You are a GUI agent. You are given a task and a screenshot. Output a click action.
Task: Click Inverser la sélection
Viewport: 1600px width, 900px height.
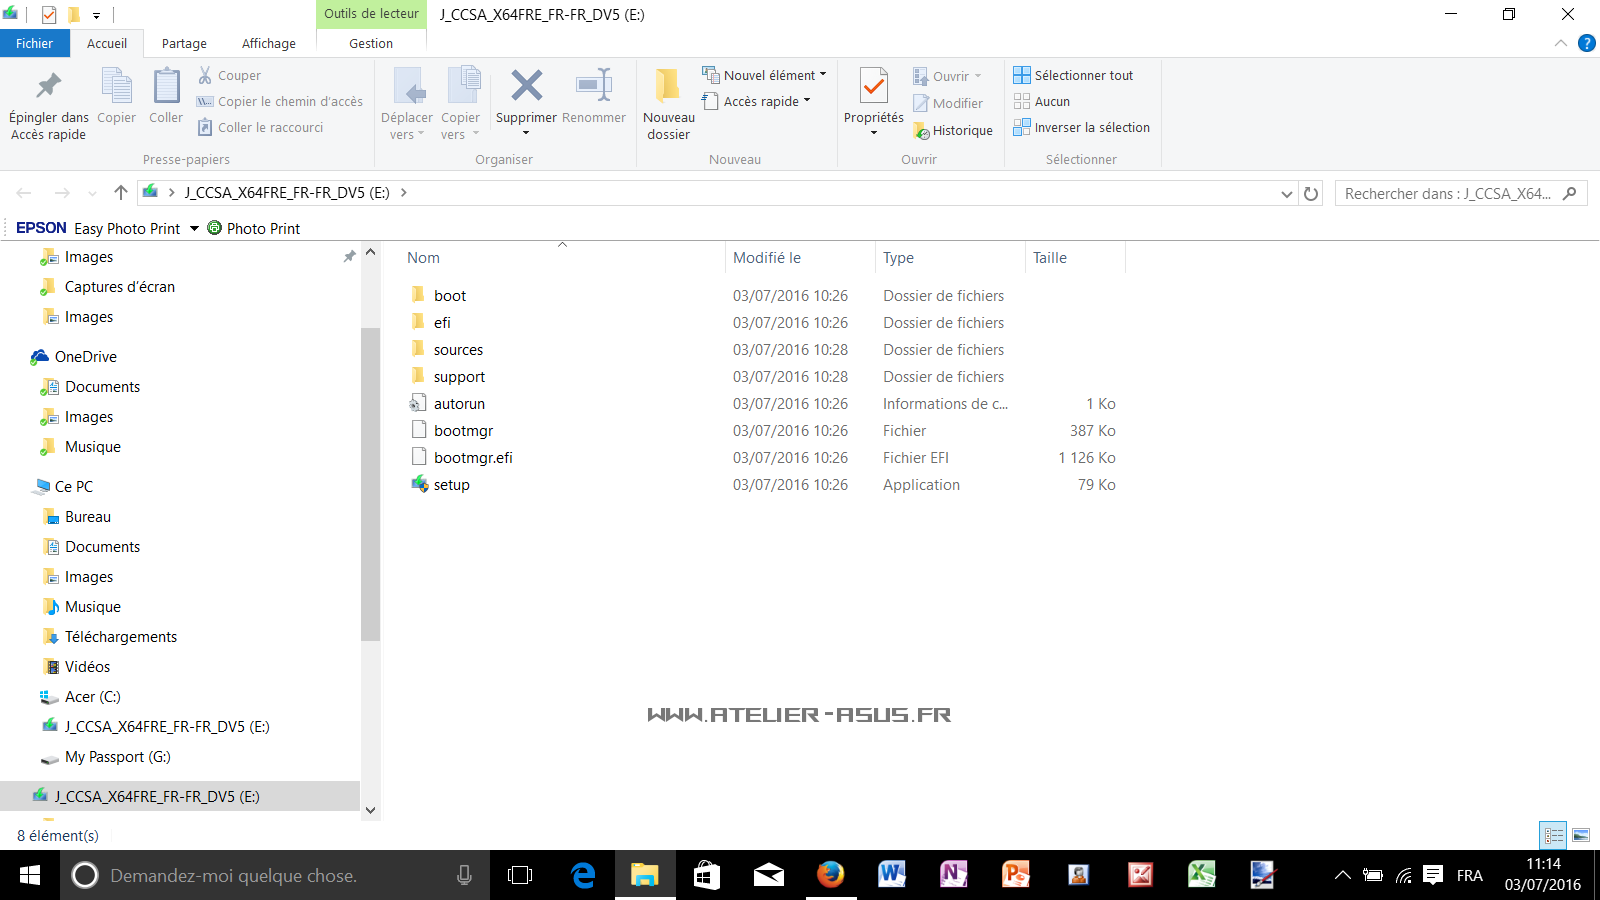click(x=1082, y=127)
